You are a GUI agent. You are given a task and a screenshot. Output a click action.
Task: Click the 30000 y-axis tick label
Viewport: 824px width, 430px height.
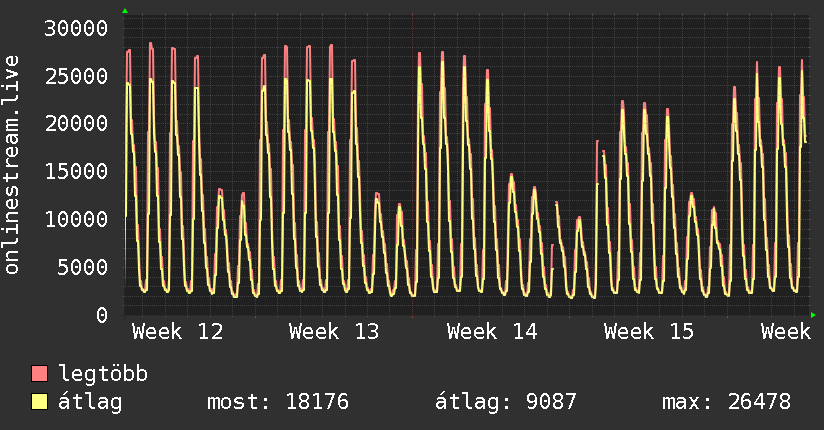[x=78, y=28]
